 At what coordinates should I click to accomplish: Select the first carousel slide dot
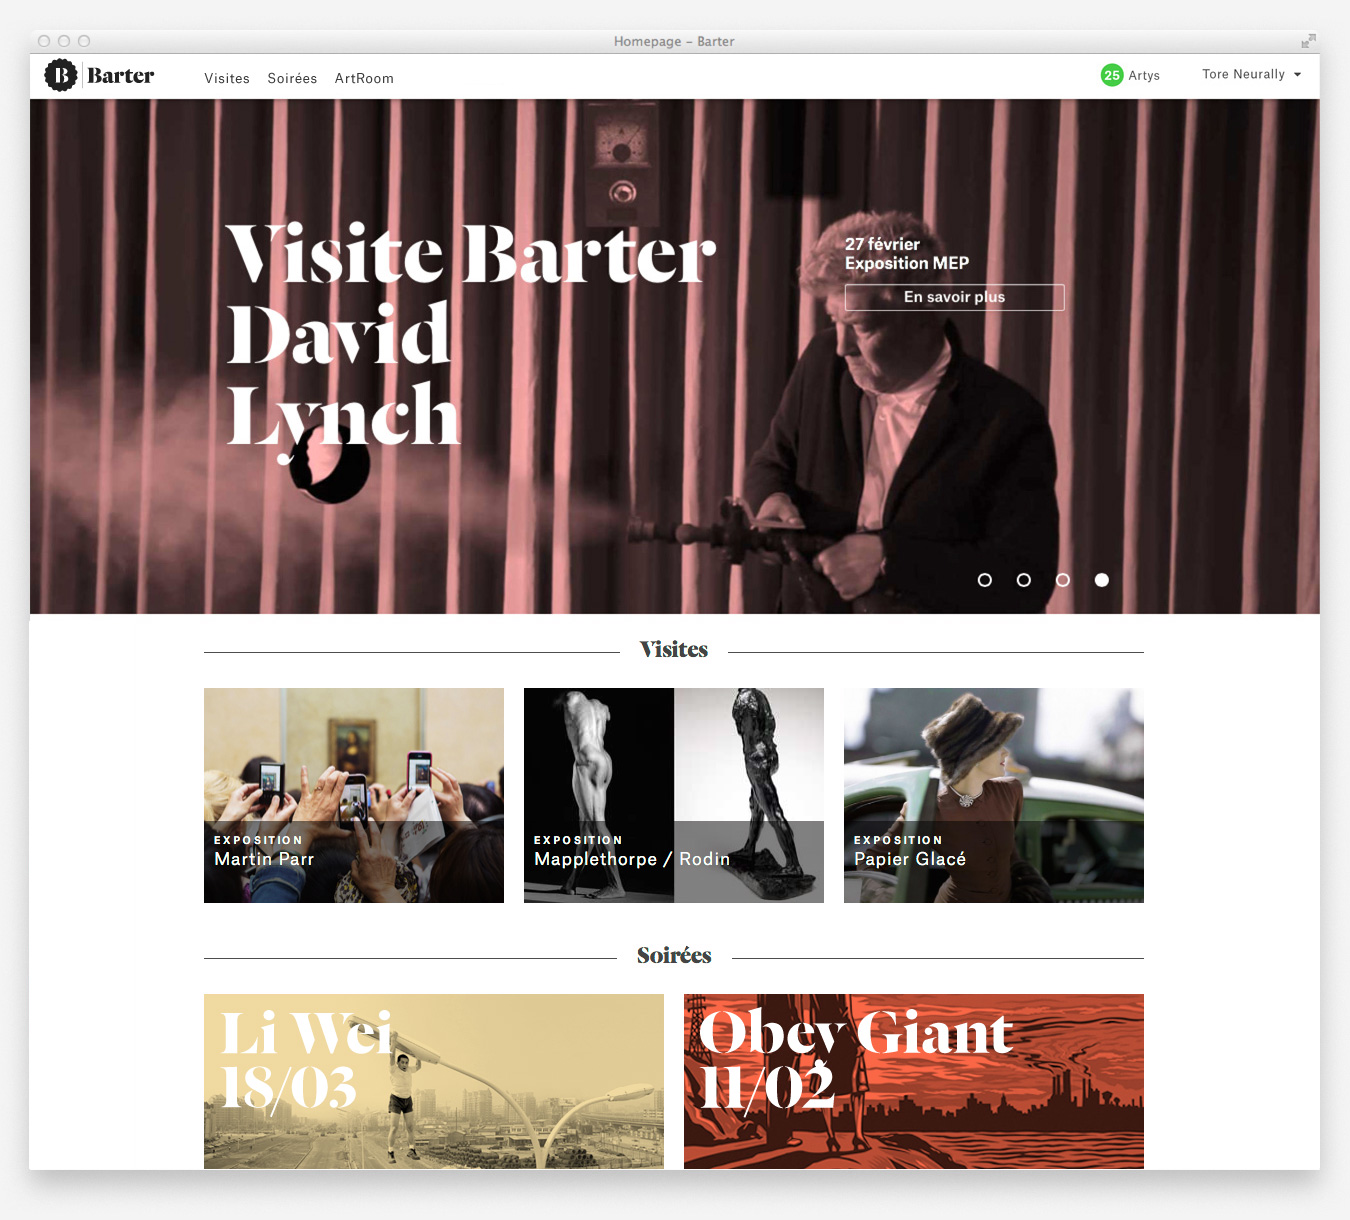(x=985, y=580)
